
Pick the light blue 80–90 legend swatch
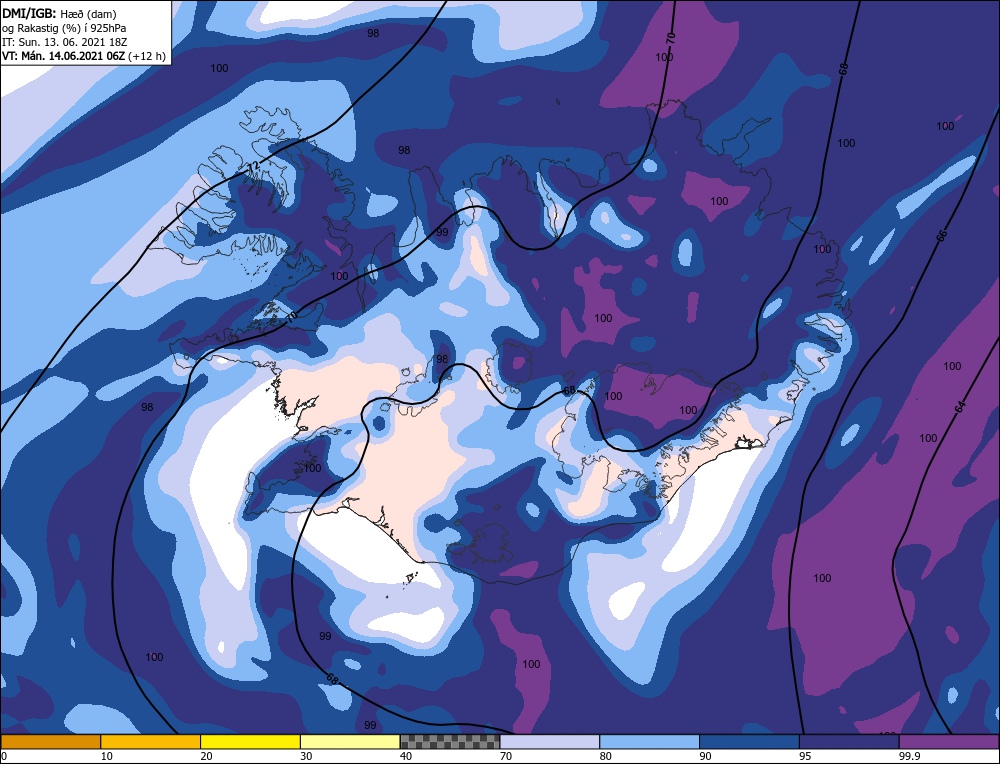pos(649,741)
